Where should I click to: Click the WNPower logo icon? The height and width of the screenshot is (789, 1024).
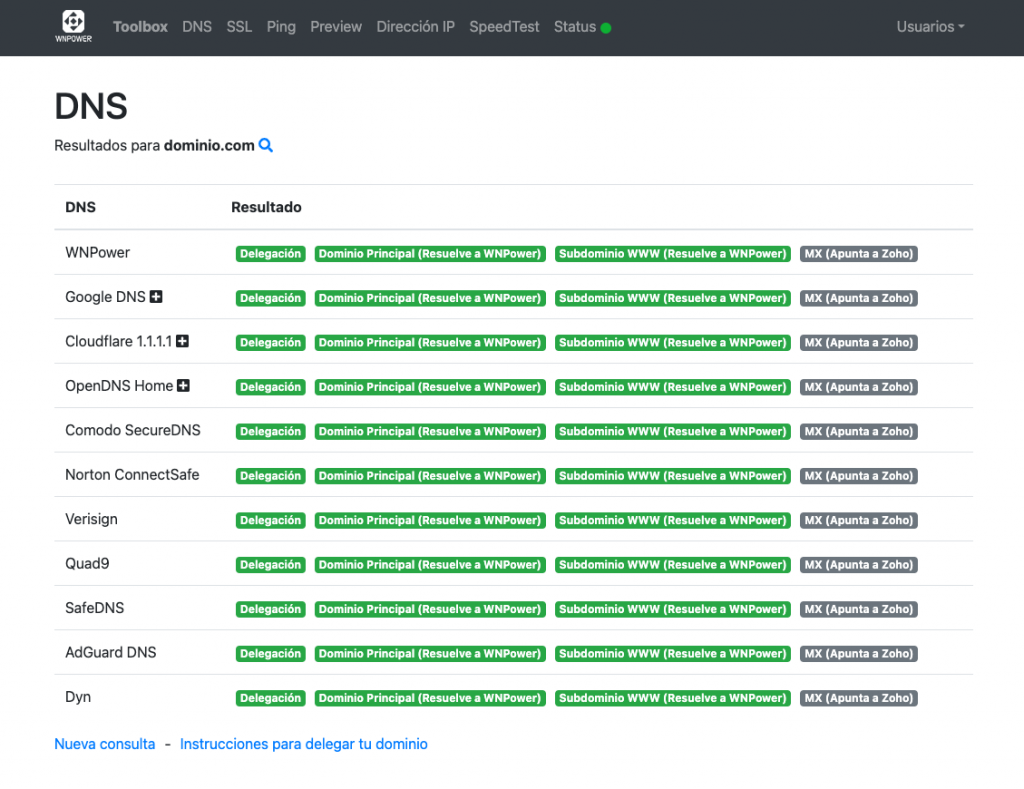(x=73, y=26)
